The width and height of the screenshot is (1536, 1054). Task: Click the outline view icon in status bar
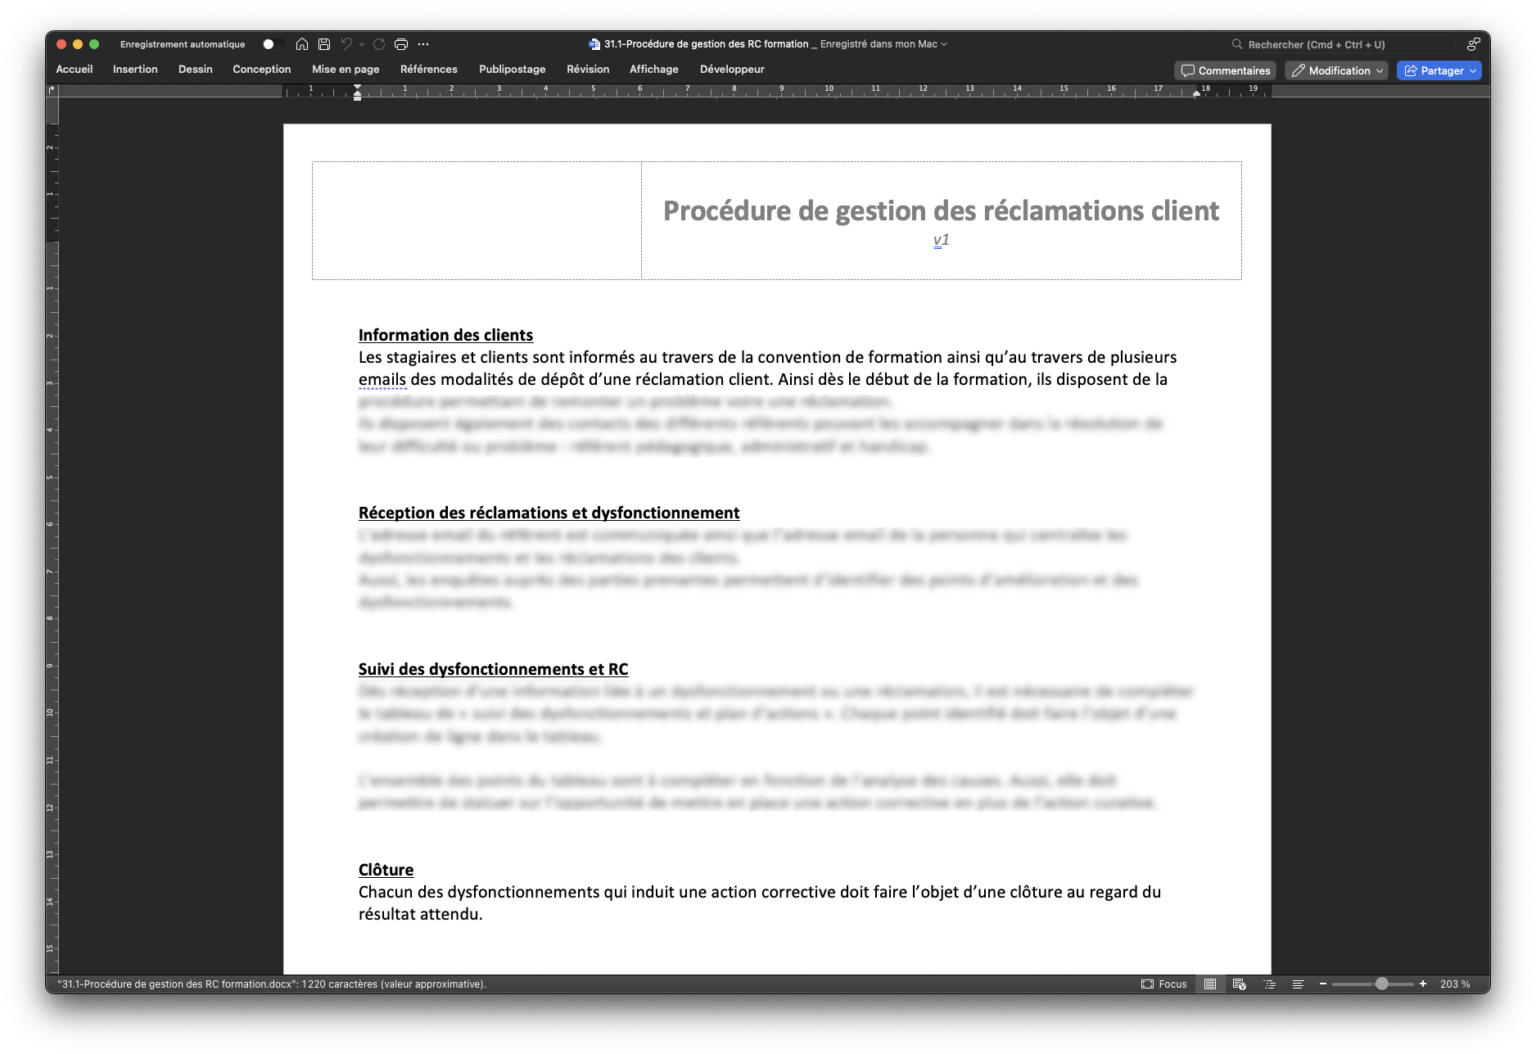(1270, 984)
